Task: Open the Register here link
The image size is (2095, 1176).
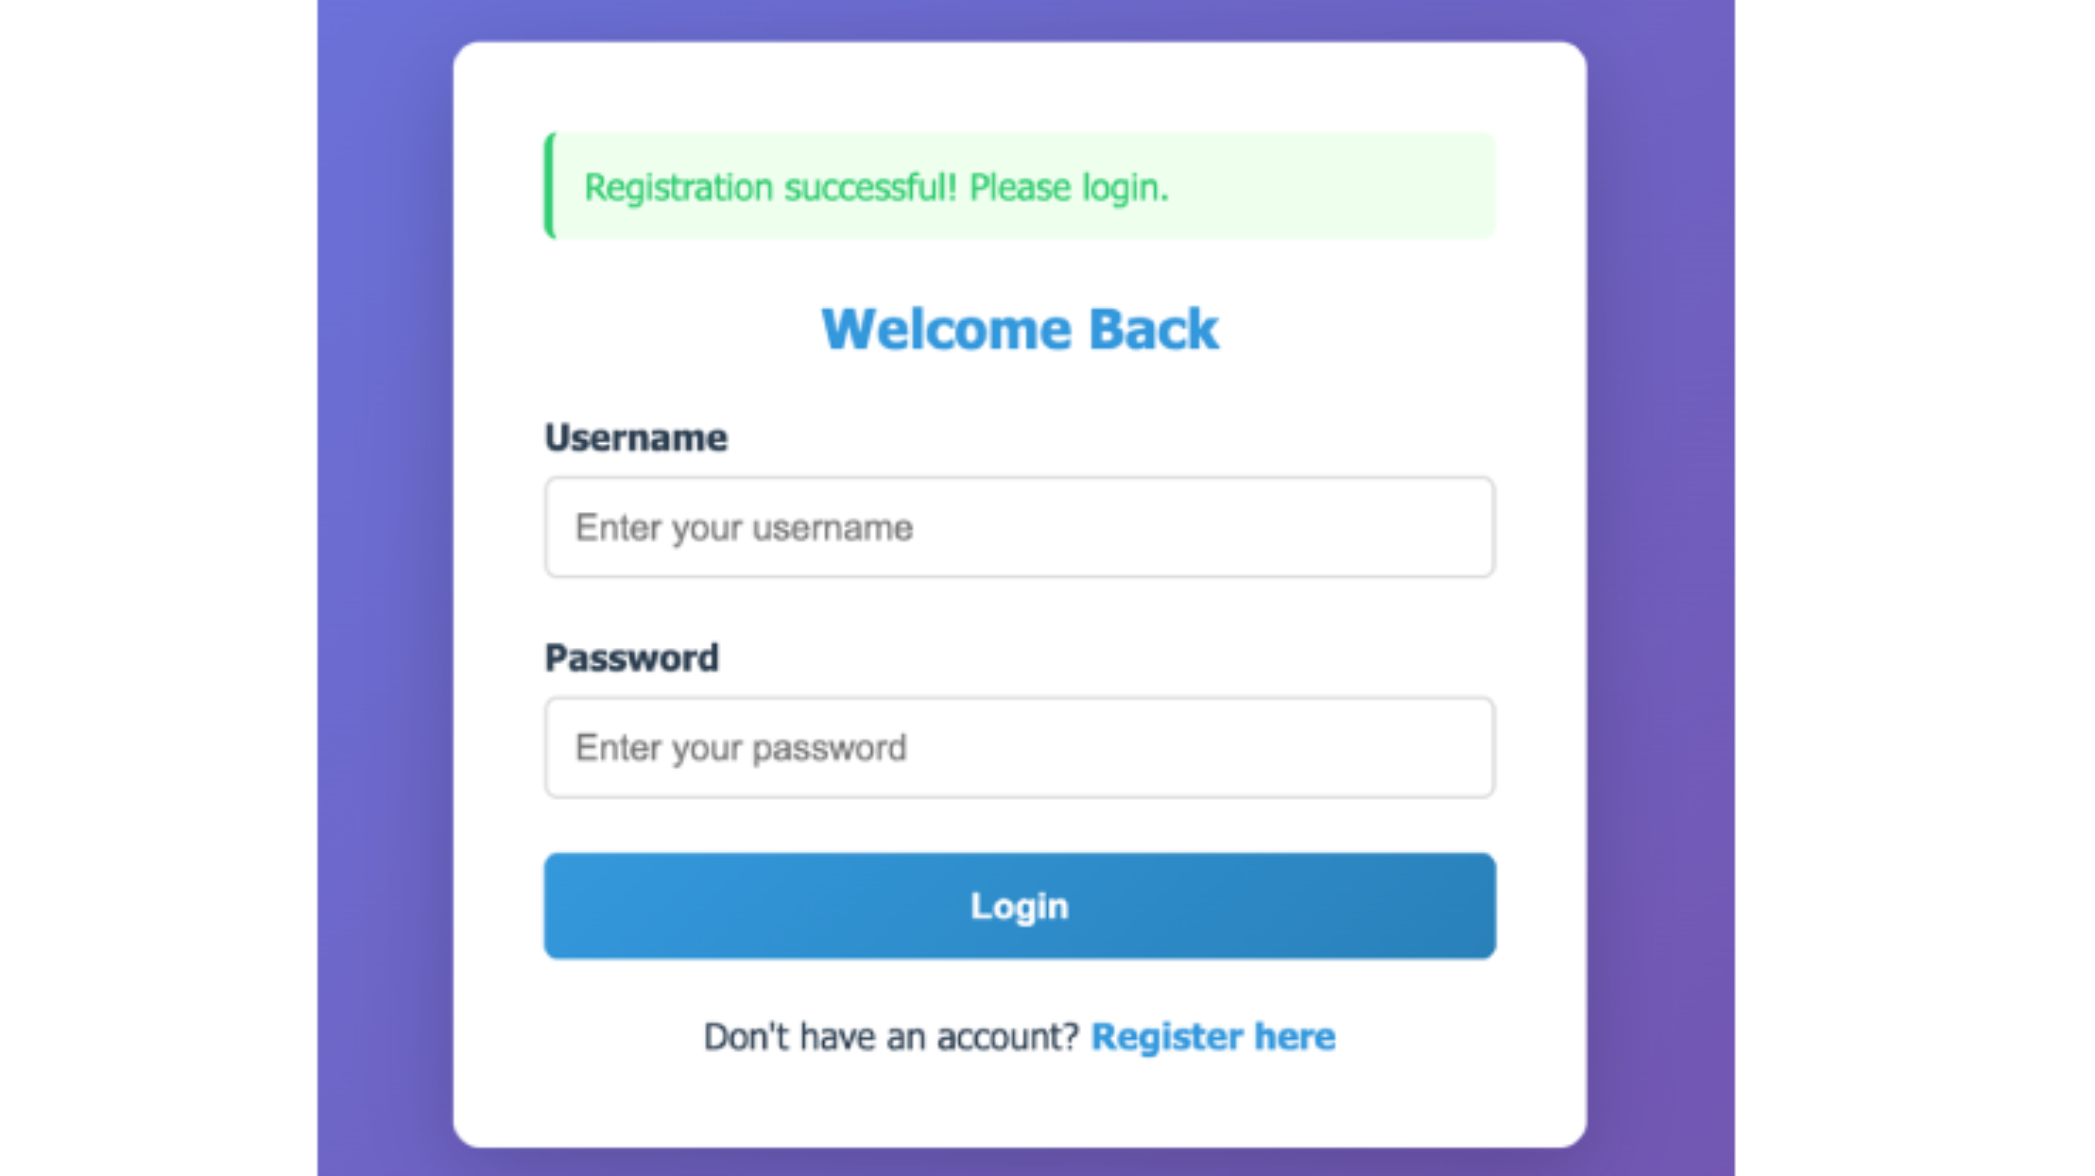Action: pos(1212,1037)
